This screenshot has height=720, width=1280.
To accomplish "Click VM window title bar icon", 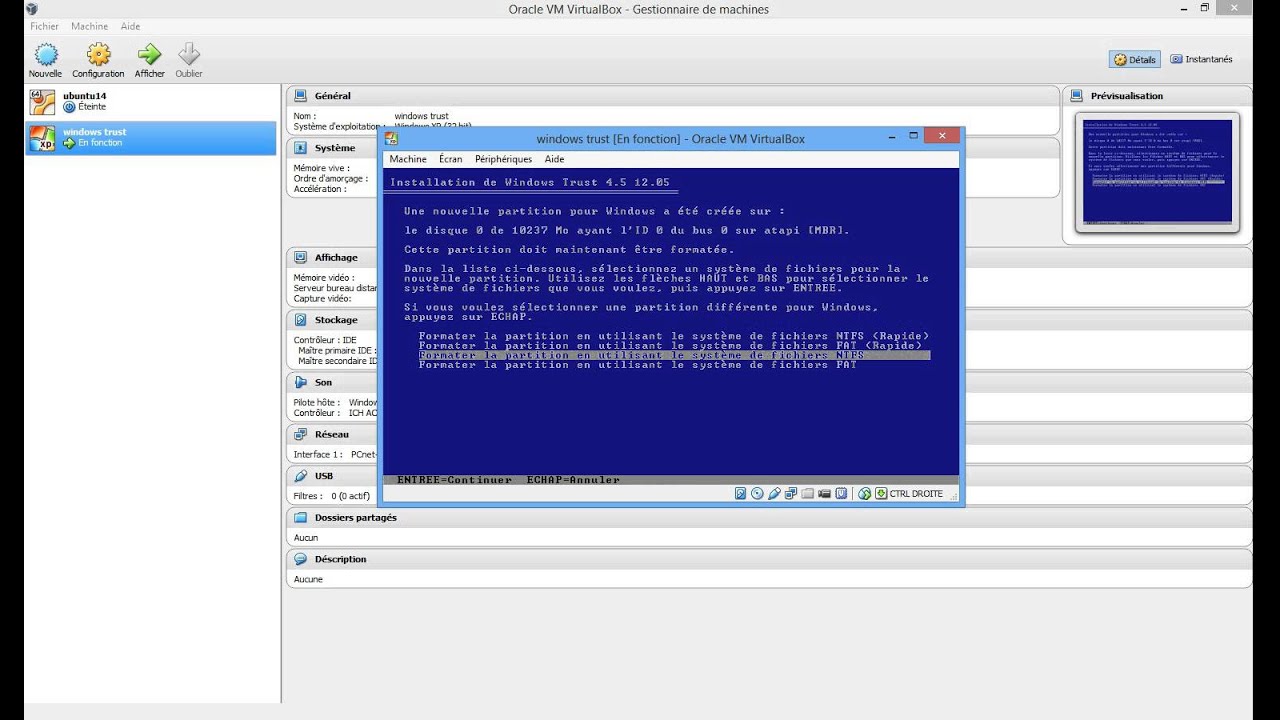I will [391, 139].
